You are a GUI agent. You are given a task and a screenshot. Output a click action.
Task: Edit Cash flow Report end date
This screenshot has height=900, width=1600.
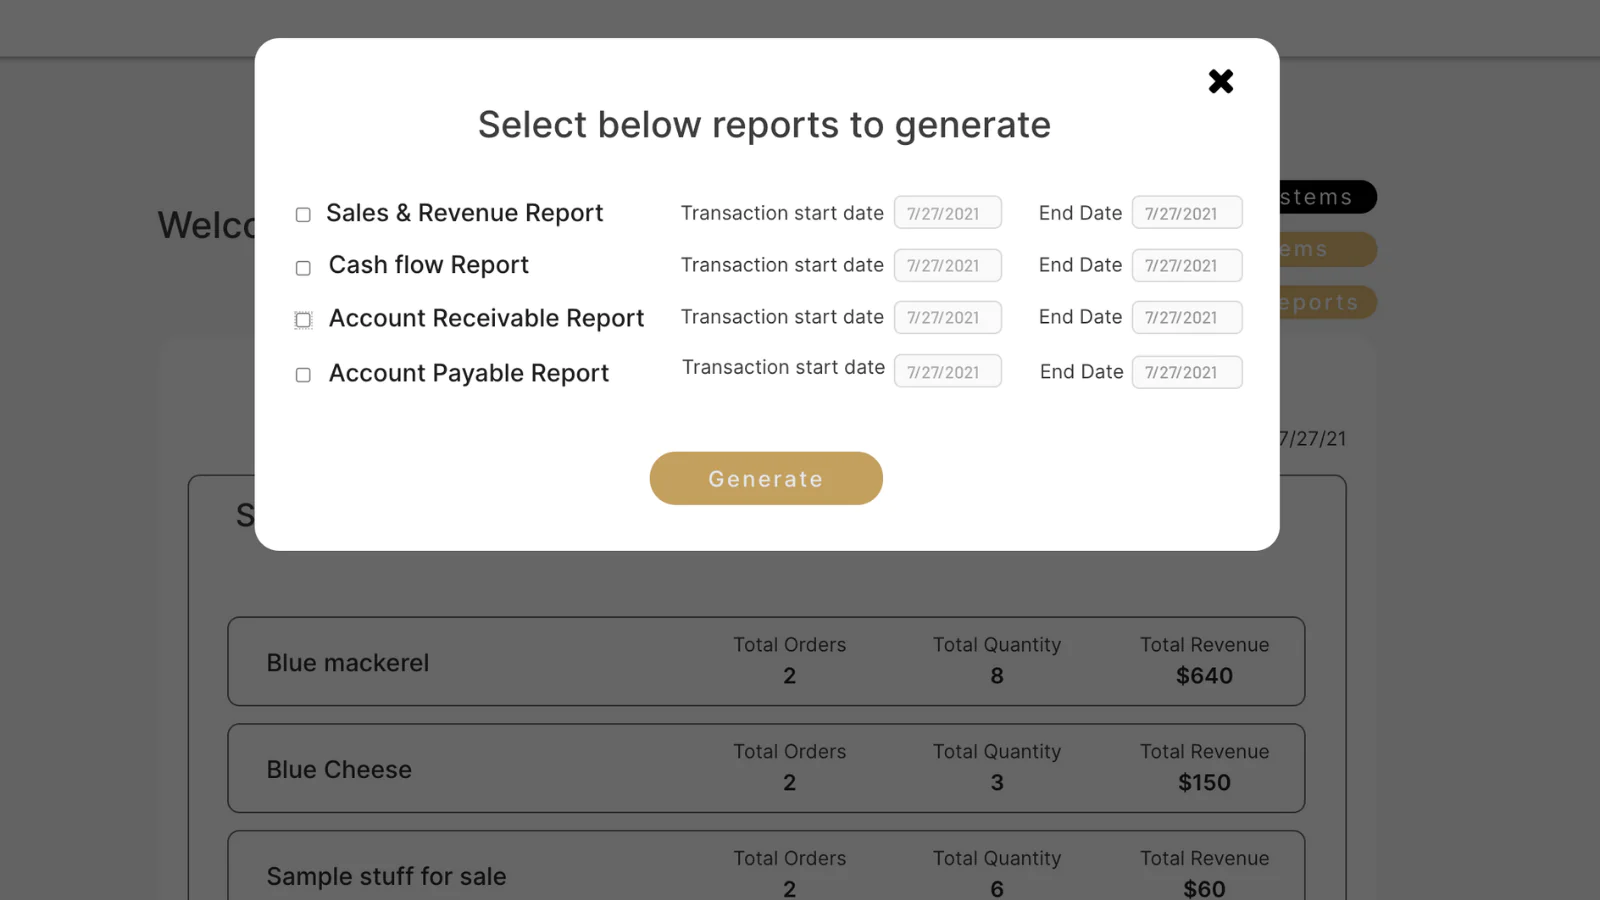[x=1187, y=265]
